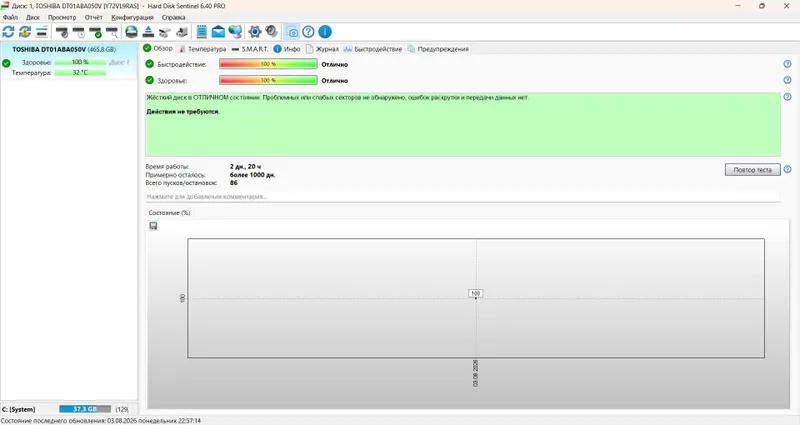Image resolution: width=800 pixels, height=425 pixels.
Task: Click the Время работы value 2 дн., 20 ч
Action: point(245,166)
